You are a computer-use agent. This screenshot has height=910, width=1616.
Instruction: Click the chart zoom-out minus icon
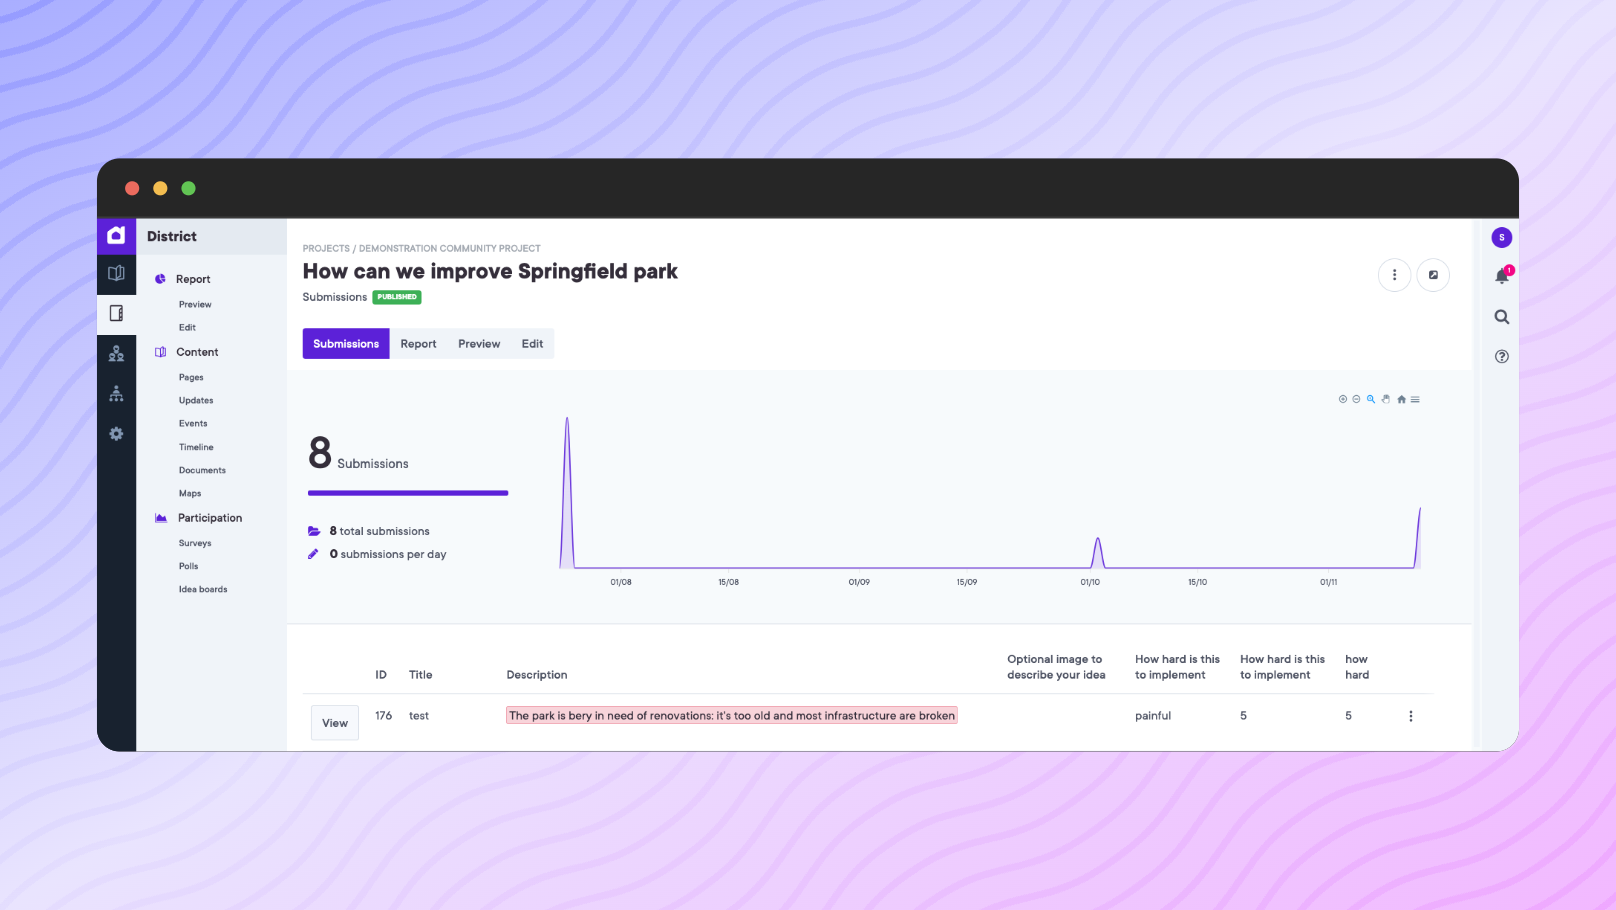click(x=1356, y=399)
